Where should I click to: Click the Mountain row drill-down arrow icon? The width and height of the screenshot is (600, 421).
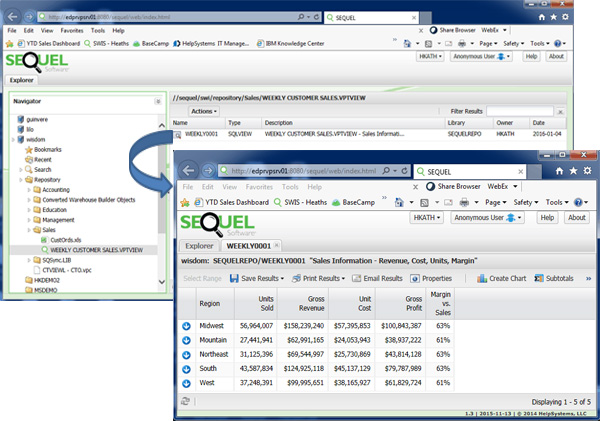[186, 340]
